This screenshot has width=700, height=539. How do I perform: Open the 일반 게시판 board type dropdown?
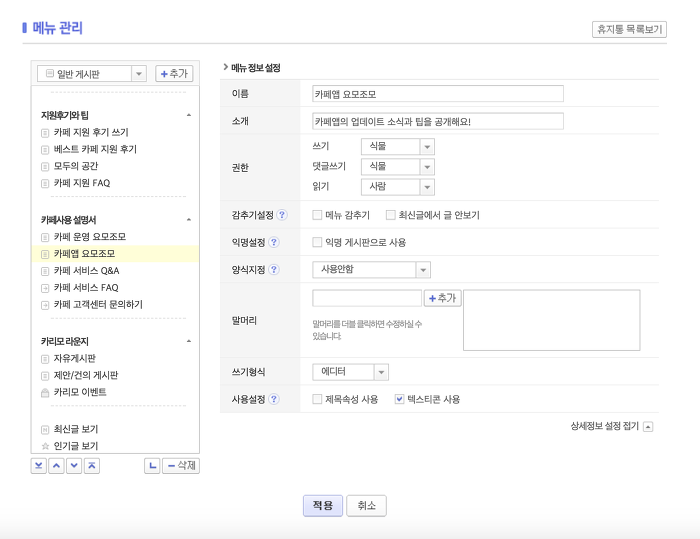click(138, 74)
